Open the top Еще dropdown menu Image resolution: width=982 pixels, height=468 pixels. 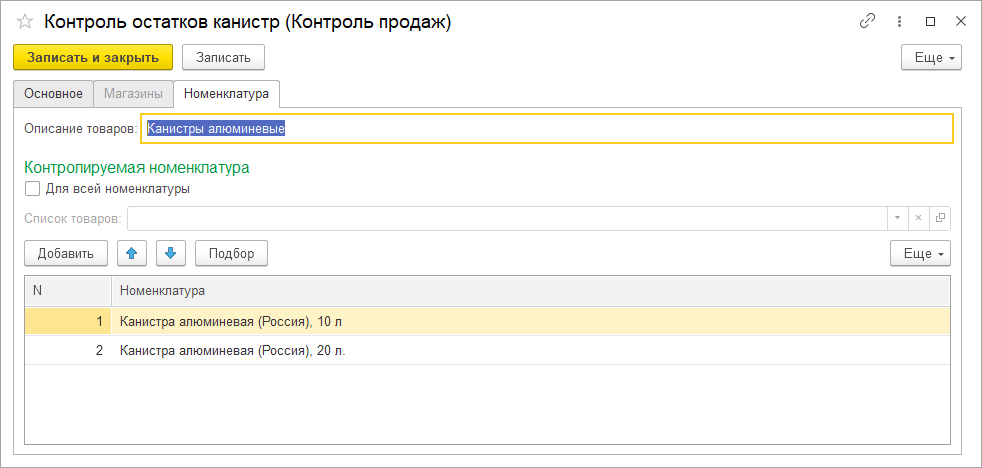[931, 58]
